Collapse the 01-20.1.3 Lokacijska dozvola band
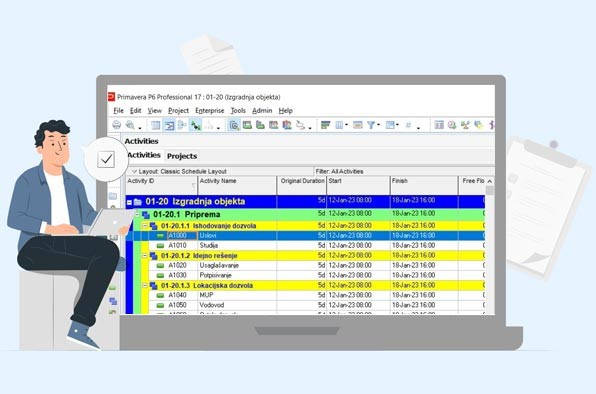This screenshot has height=394, width=596. click(145, 285)
